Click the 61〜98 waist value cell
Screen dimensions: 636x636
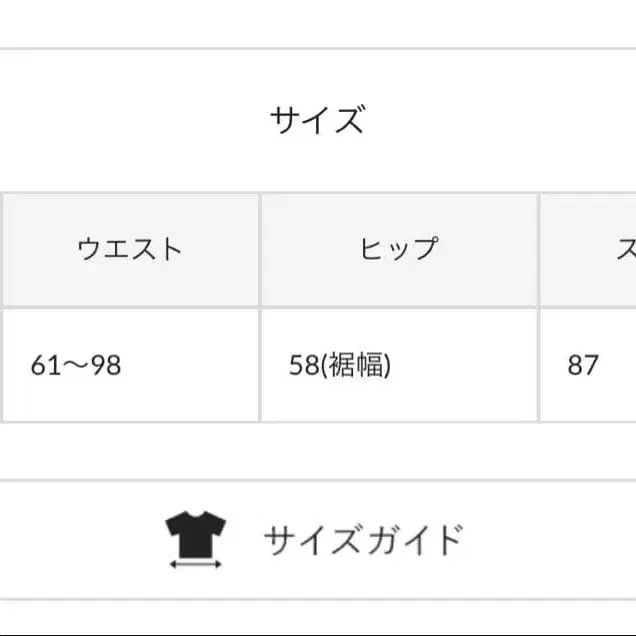coord(76,365)
